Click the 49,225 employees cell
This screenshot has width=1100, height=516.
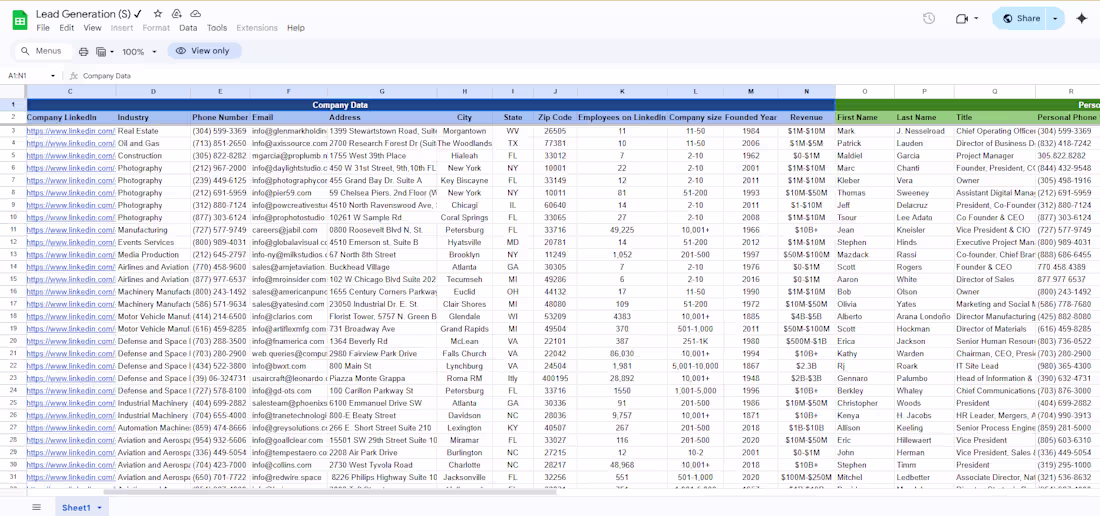tap(622, 230)
